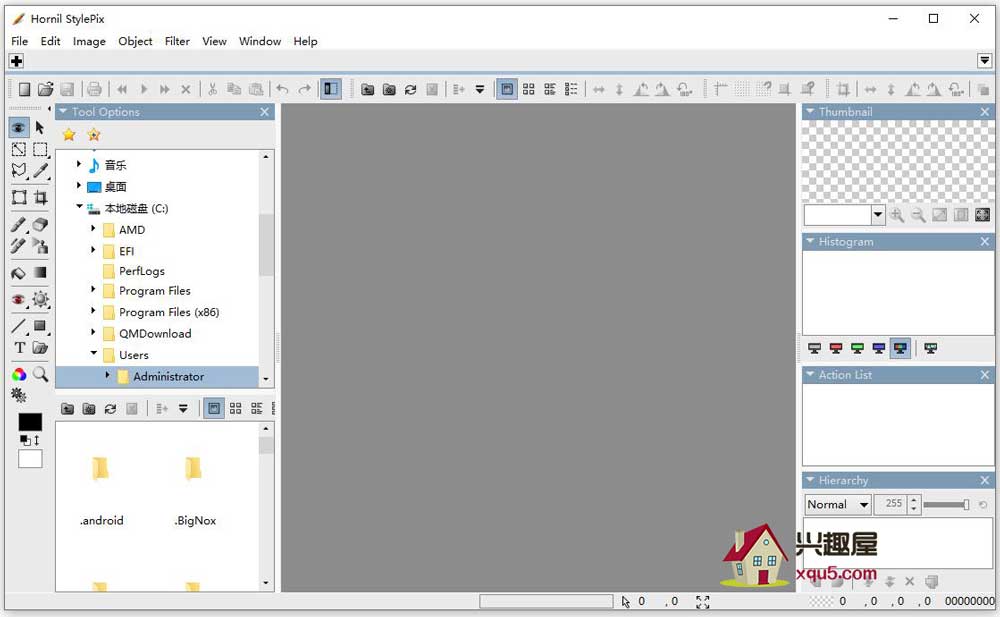Image resolution: width=1000 pixels, height=617 pixels.
Task: Open the Filter menu
Action: click(177, 41)
